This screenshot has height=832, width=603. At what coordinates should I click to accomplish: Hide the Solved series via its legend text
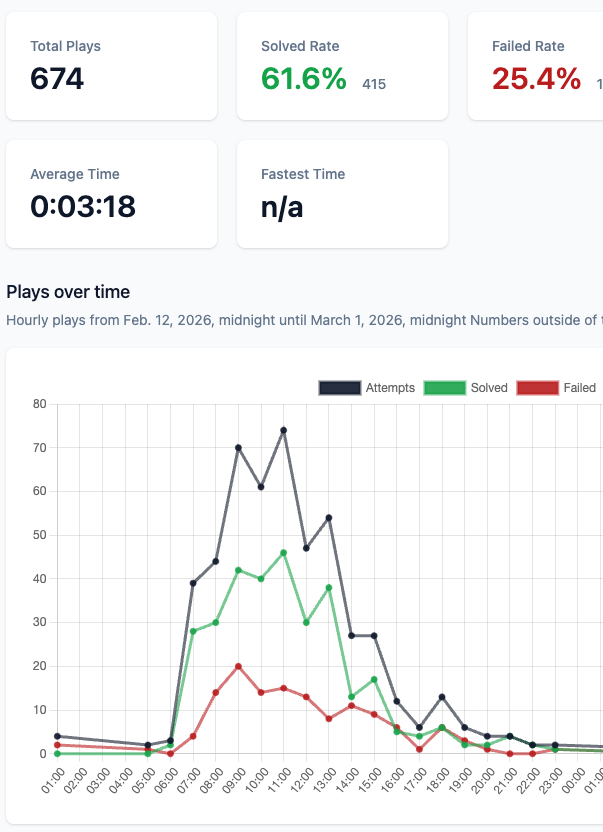[489, 388]
